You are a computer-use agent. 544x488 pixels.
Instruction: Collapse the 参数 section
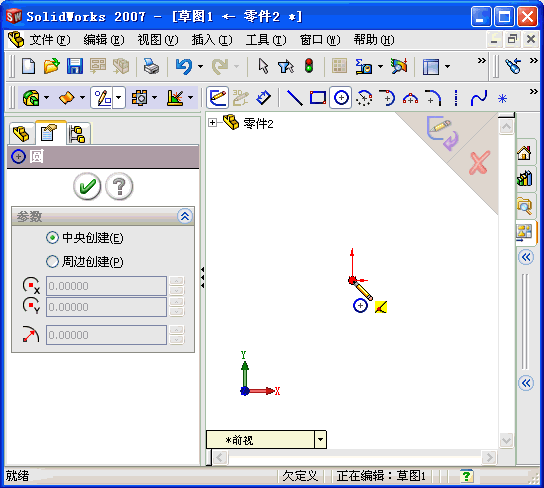point(185,216)
